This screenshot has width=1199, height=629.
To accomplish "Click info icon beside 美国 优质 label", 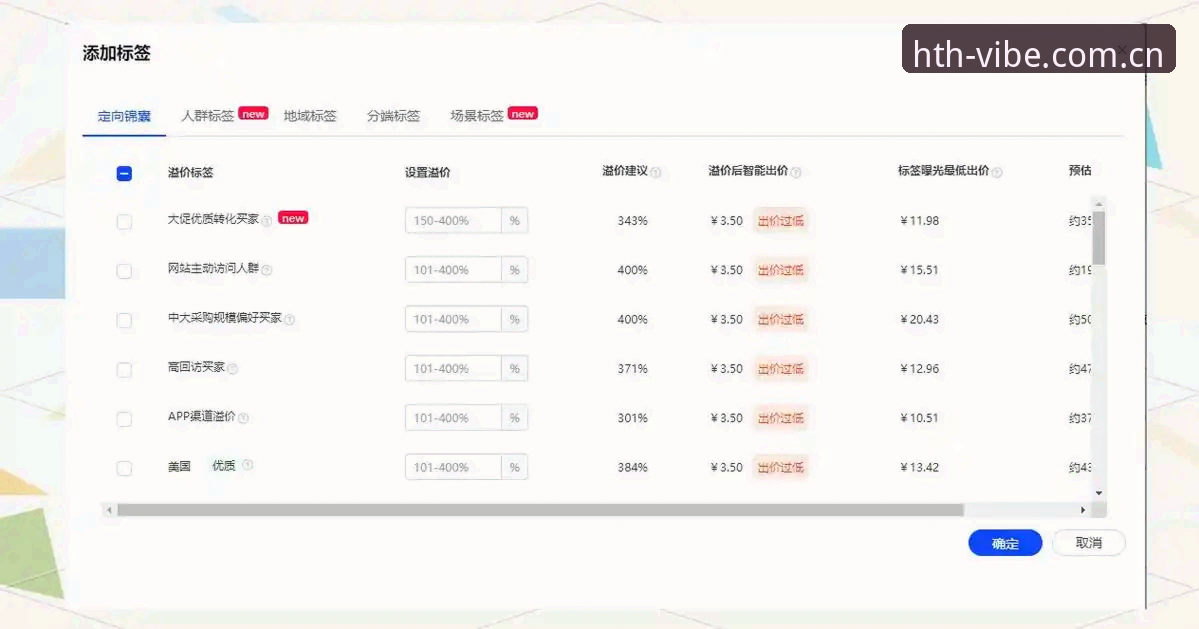I will coord(248,465).
